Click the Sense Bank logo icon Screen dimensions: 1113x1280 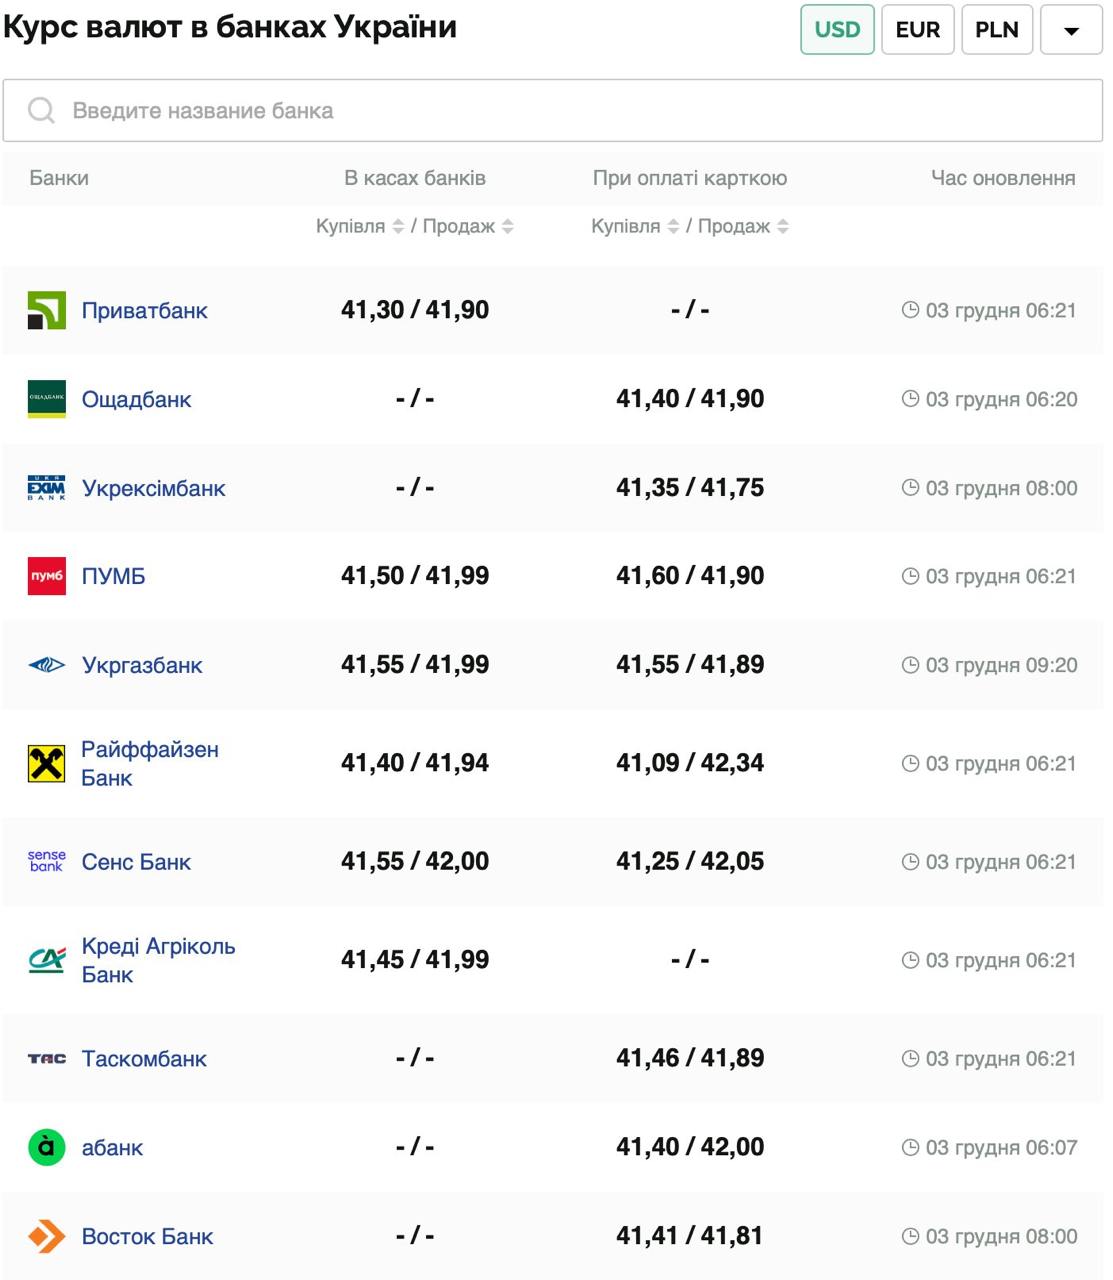(x=47, y=862)
